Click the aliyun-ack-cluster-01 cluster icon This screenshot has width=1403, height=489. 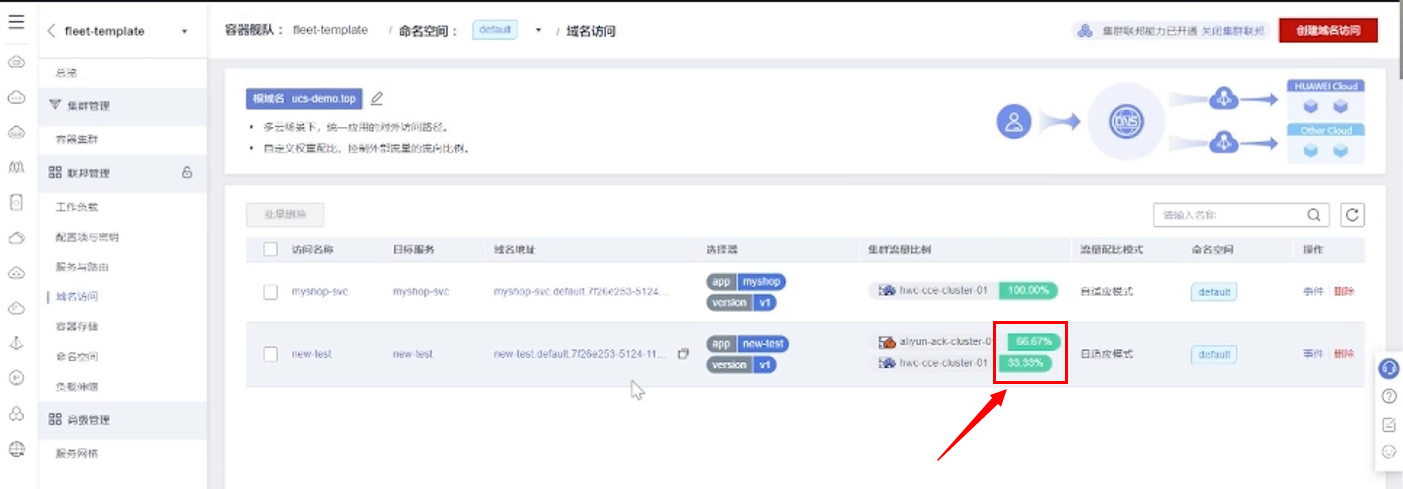(x=887, y=342)
